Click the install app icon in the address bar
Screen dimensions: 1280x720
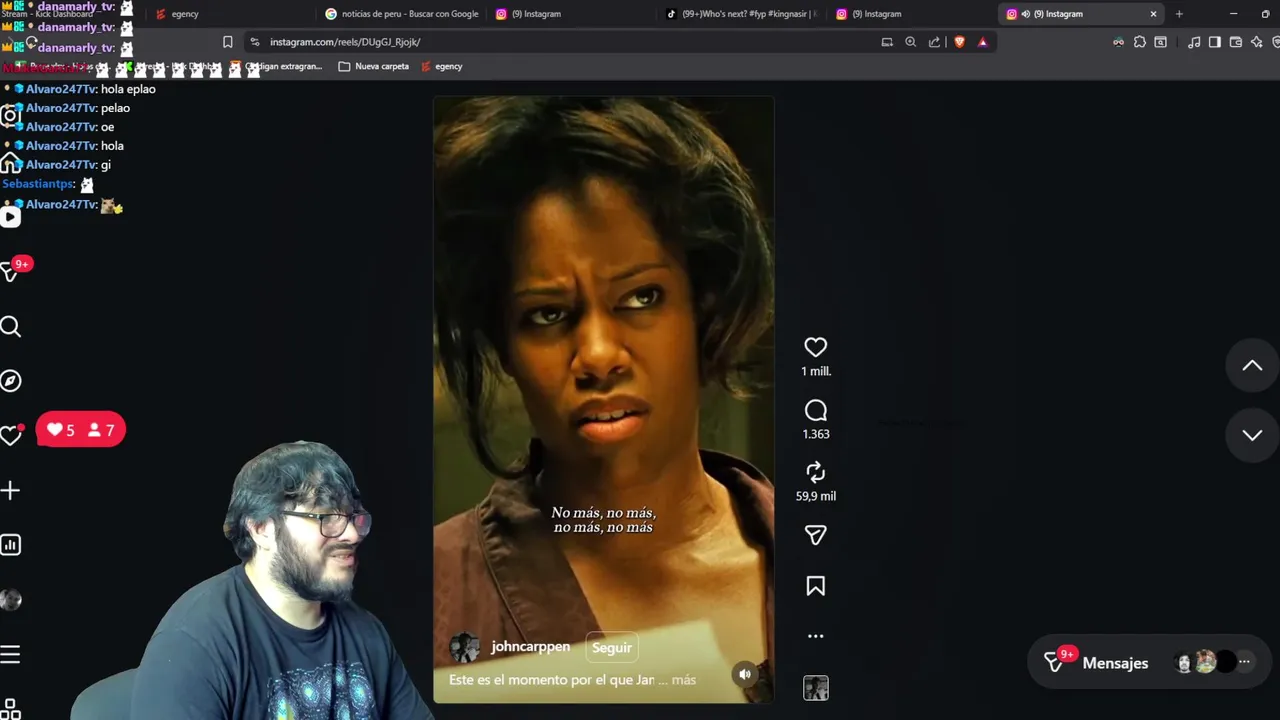click(887, 42)
